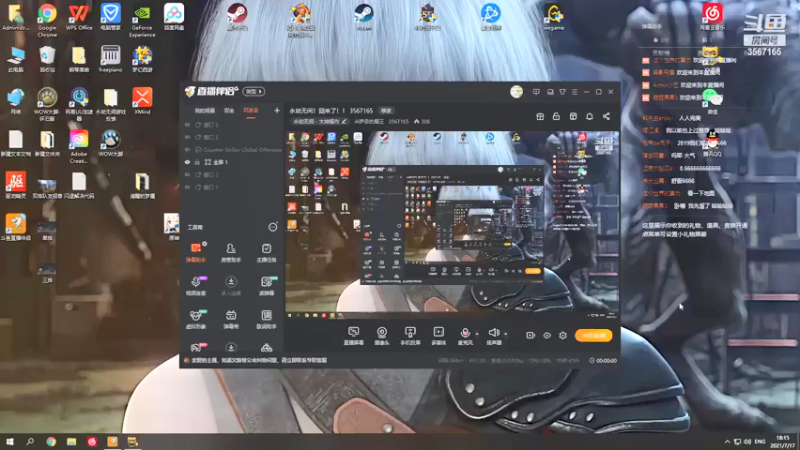Open the hamburger menu in the title bar

coord(574,92)
